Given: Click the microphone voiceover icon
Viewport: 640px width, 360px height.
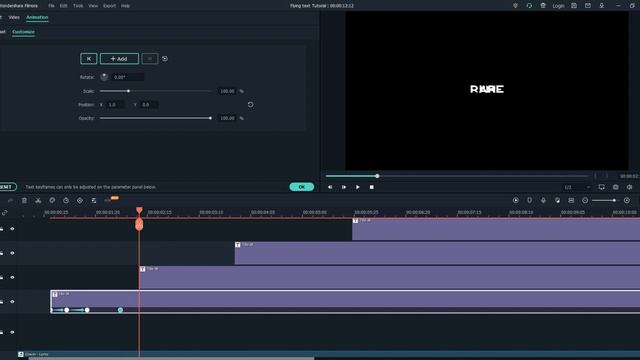Looking at the screenshot, I should [543, 200].
